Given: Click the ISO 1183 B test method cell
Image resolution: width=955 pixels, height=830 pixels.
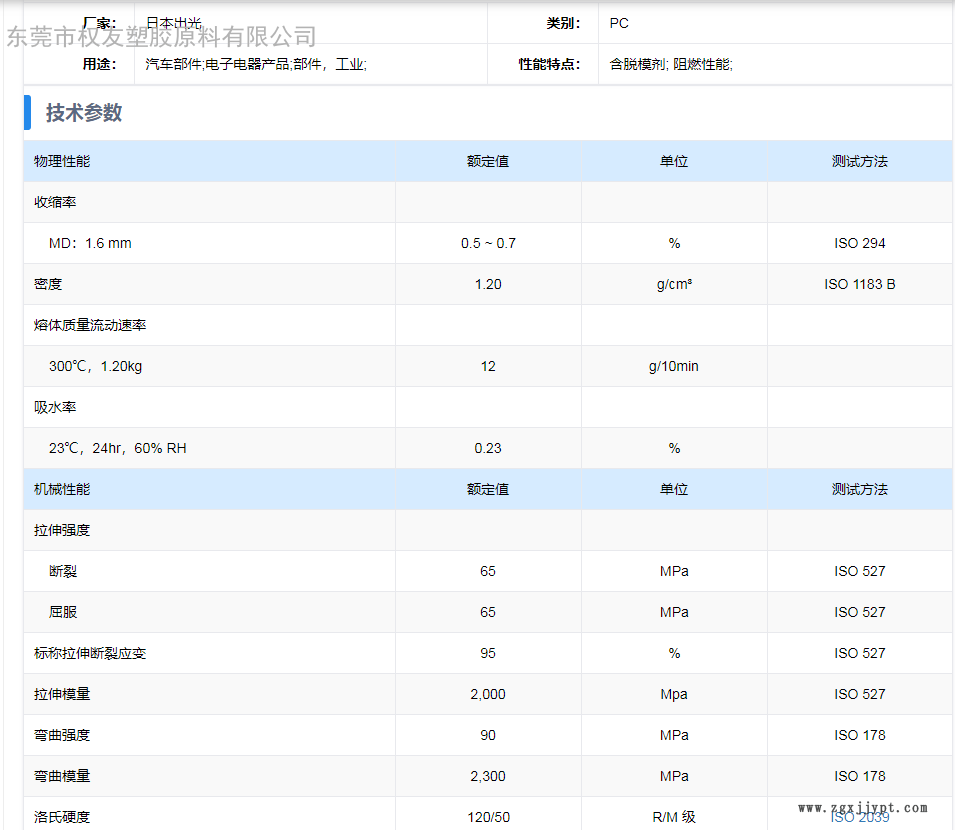Looking at the screenshot, I should pos(859,284).
